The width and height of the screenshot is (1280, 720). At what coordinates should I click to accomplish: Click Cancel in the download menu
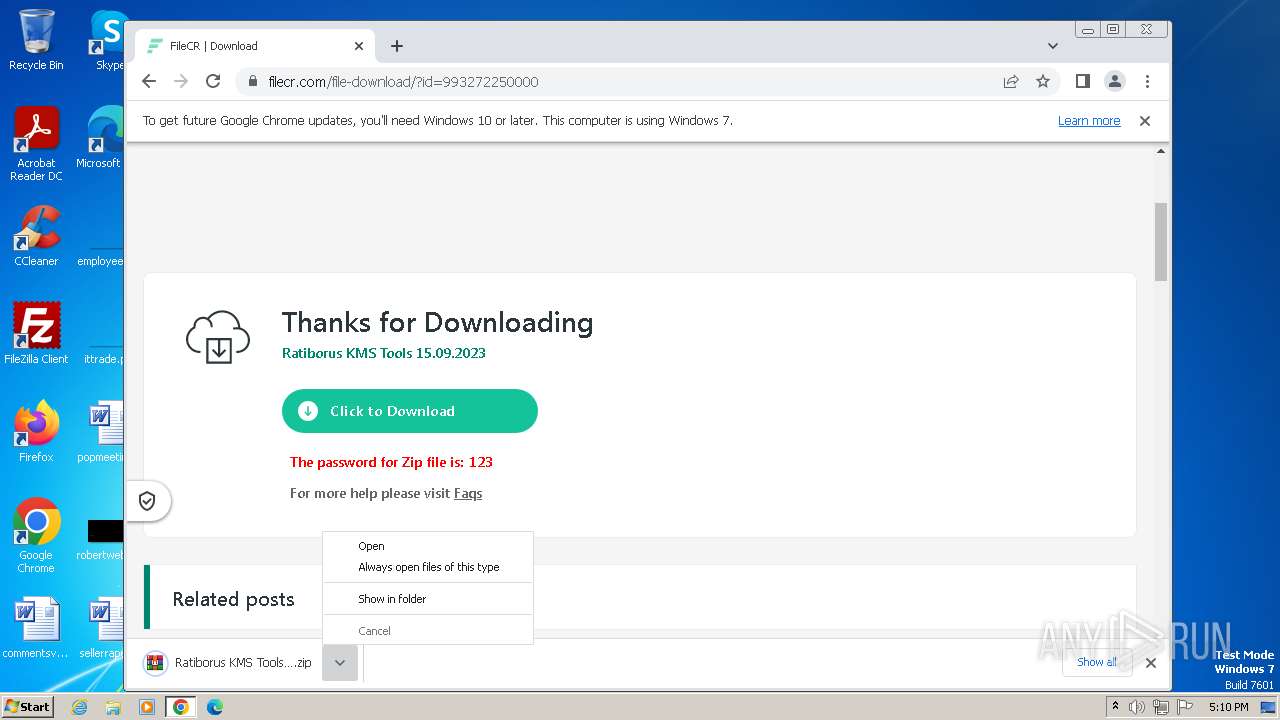click(x=428, y=631)
